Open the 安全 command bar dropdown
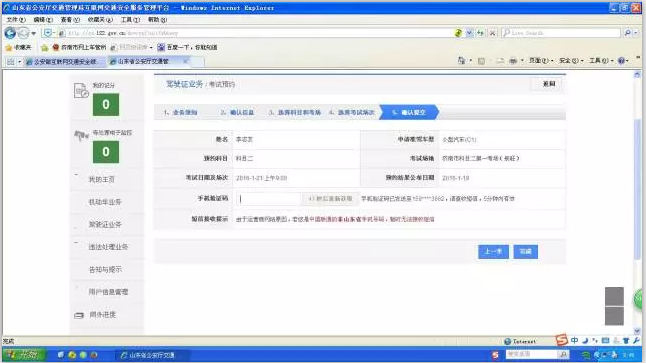Image resolution: width=646 pixels, height=363 pixels. point(571,61)
